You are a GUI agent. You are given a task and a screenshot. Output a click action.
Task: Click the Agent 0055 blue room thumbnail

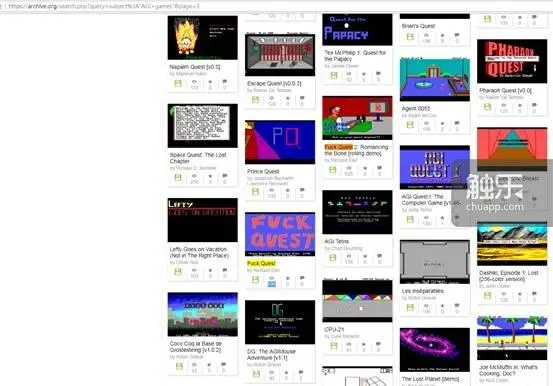pos(435,79)
